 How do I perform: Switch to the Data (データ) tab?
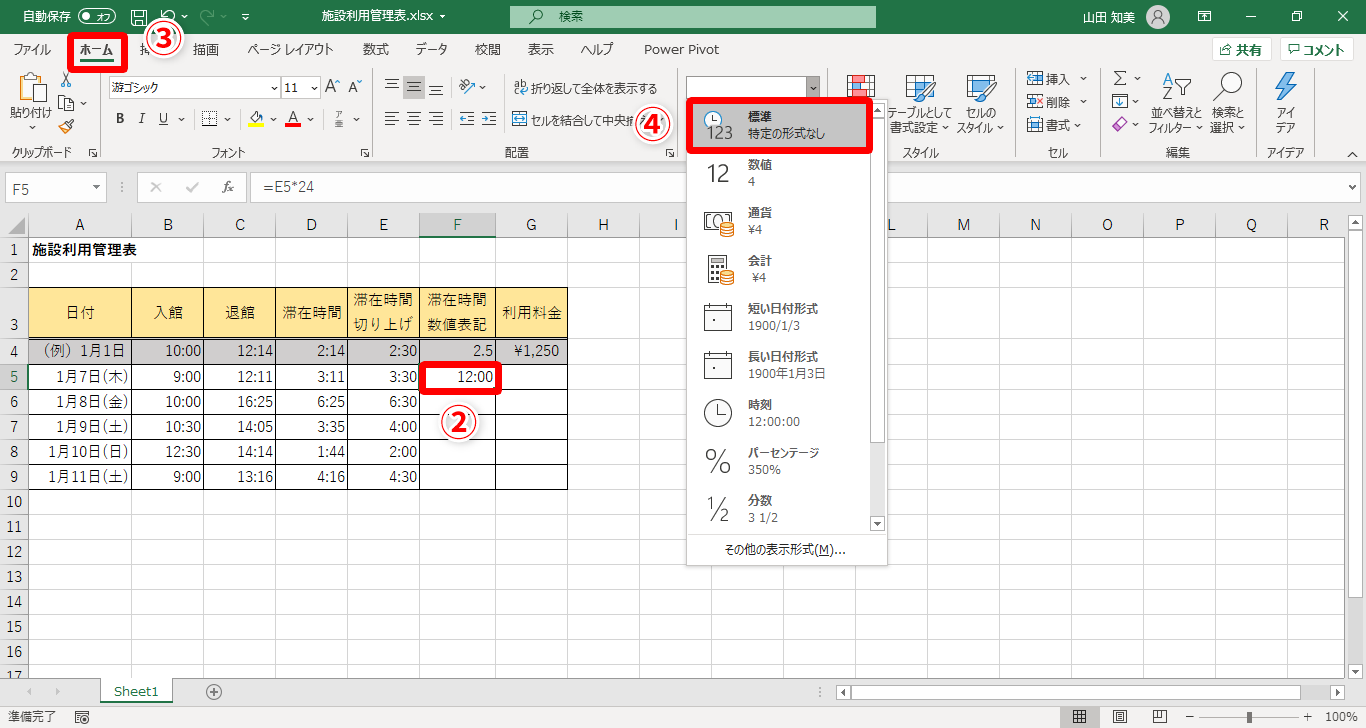(432, 49)
